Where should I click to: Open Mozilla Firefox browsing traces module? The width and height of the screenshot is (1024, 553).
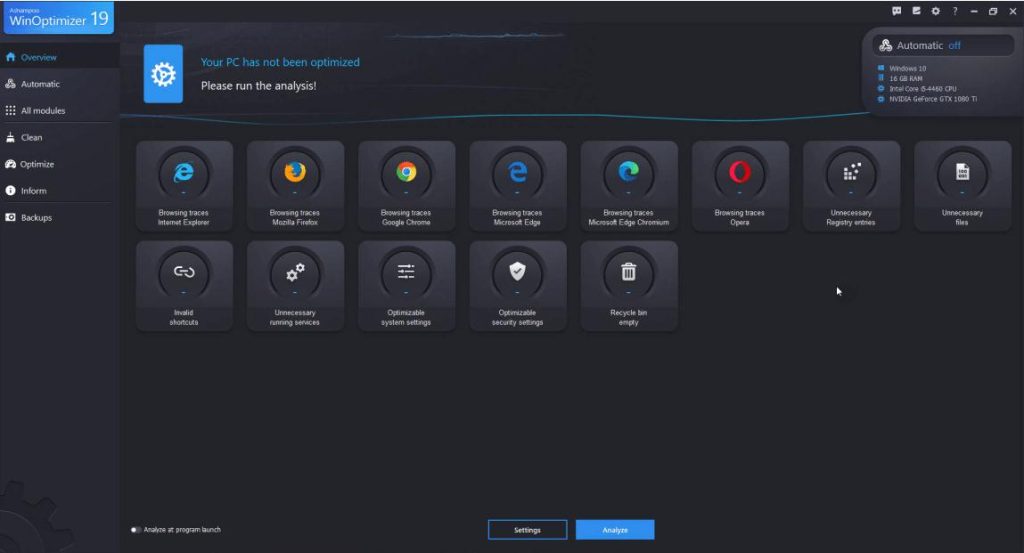coord(295,186)
